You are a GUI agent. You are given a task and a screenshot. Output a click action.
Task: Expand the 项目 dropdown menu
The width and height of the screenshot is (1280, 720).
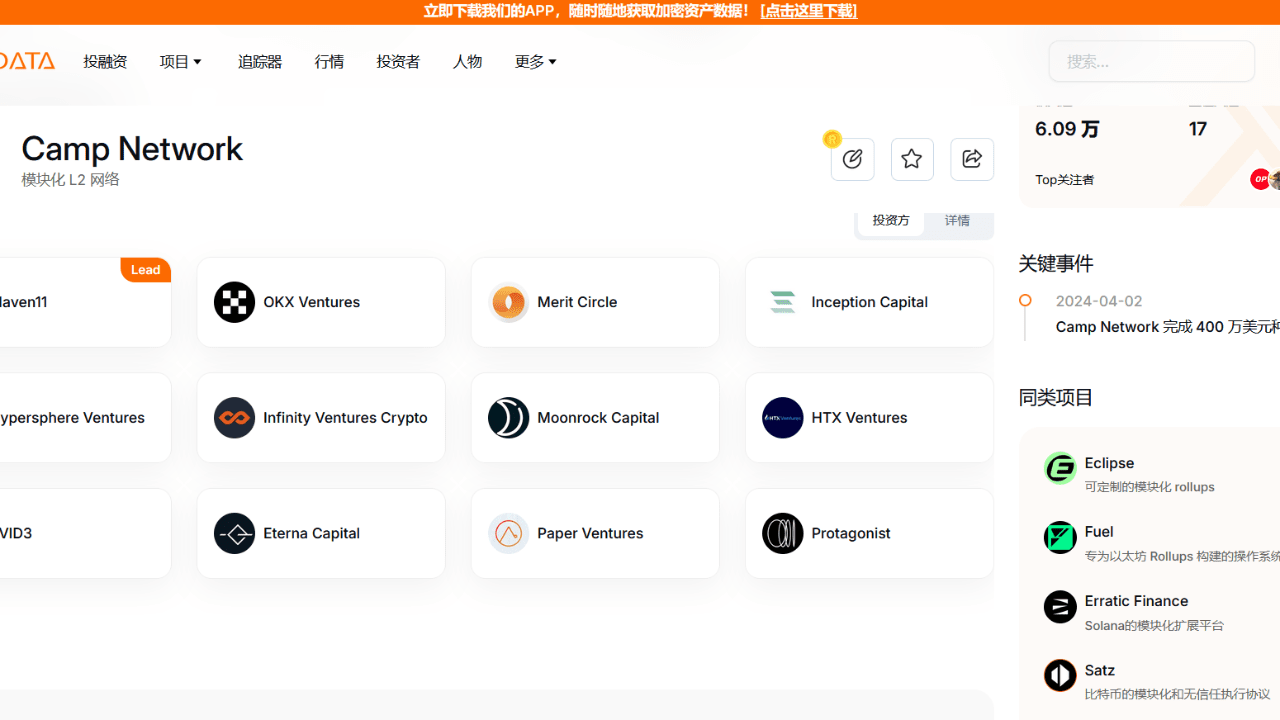[180, 61]
